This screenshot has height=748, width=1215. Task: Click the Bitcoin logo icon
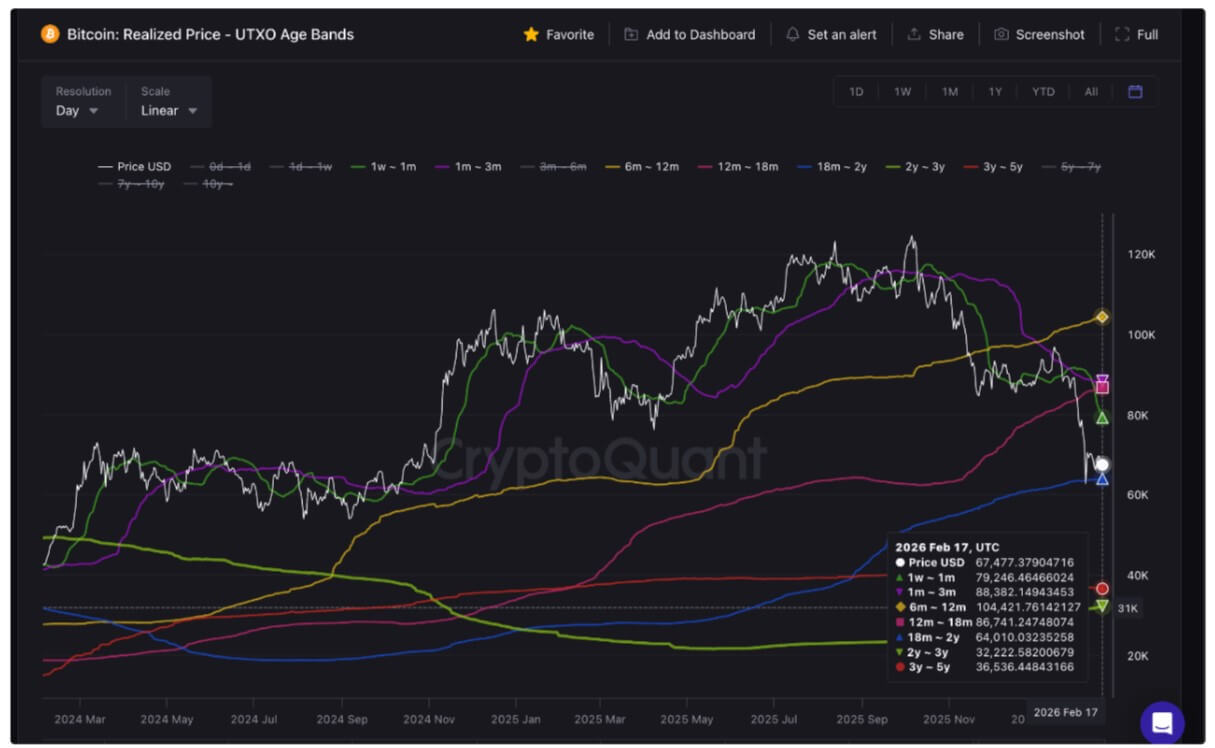point(50,34)
